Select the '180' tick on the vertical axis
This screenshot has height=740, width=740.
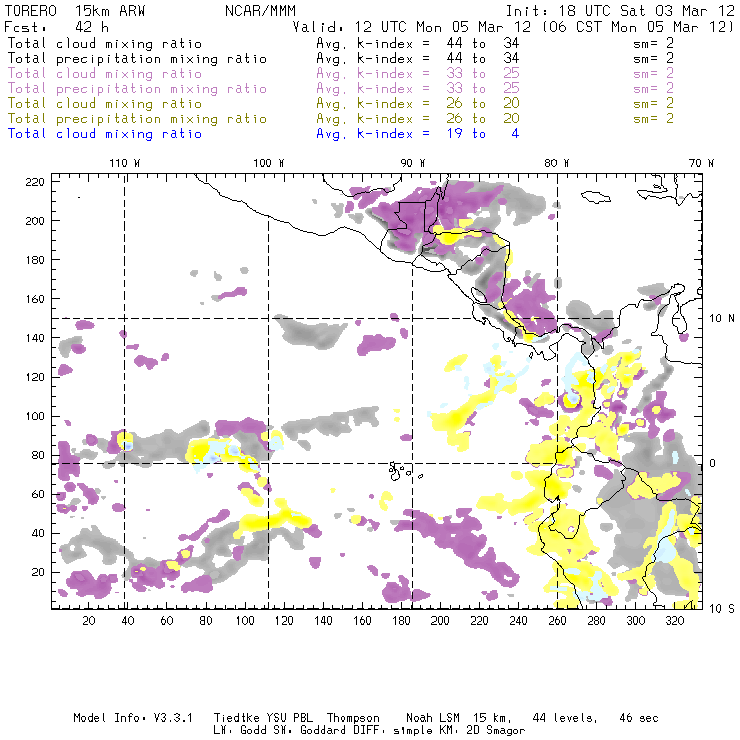point(35,260)
